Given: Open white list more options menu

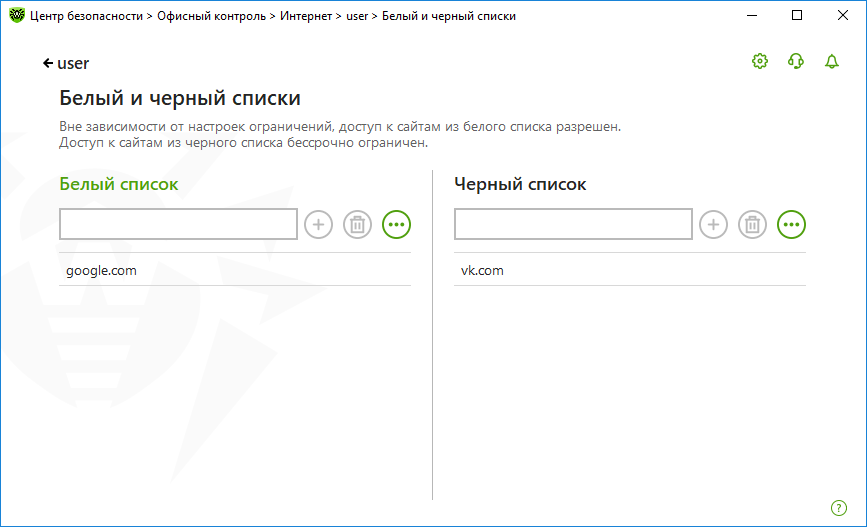Looking at the screenshot, I should pyautogui.click(x=396, y=225).
